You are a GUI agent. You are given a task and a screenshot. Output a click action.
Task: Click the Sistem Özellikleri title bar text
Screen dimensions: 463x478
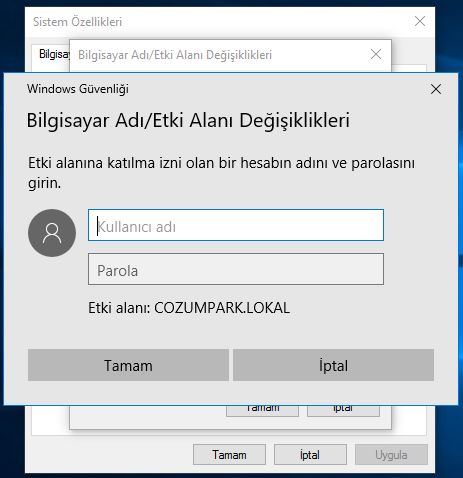78,22
